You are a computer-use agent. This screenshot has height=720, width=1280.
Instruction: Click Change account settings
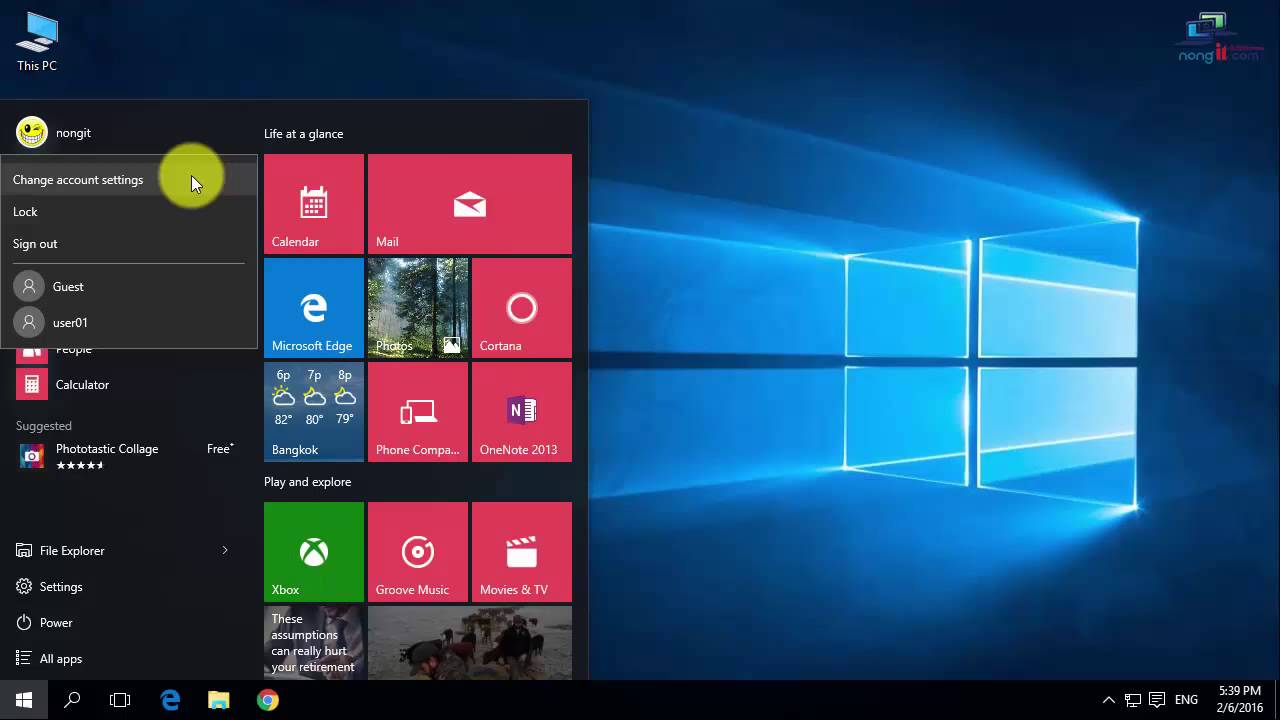[x=128, y=180]
